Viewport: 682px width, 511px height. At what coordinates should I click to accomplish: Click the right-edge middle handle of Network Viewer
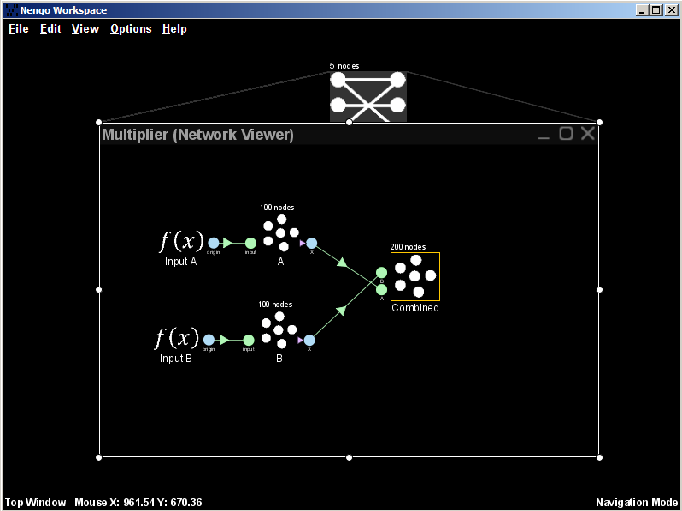click(600, 290)
